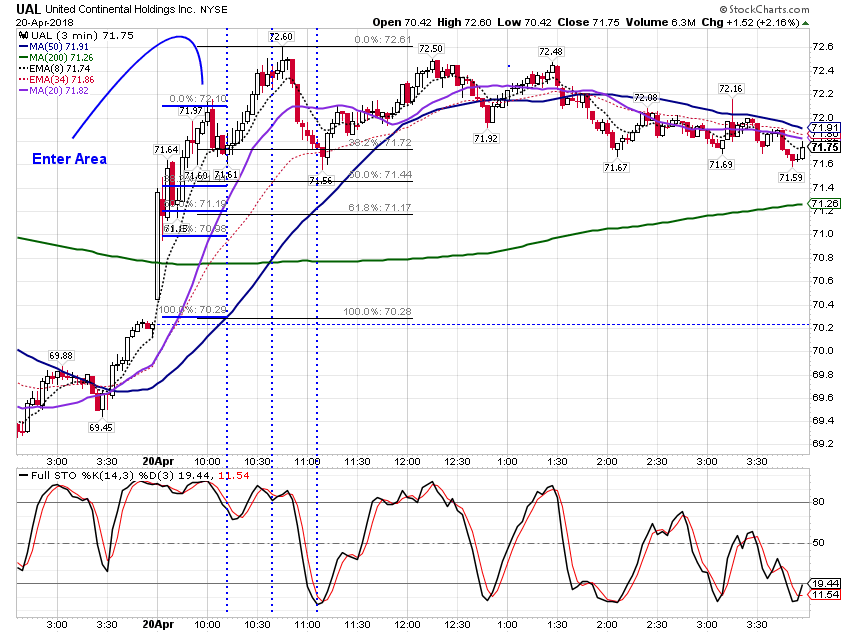
Task: Click the Open 70.42 header value
Action: [402, 22]
